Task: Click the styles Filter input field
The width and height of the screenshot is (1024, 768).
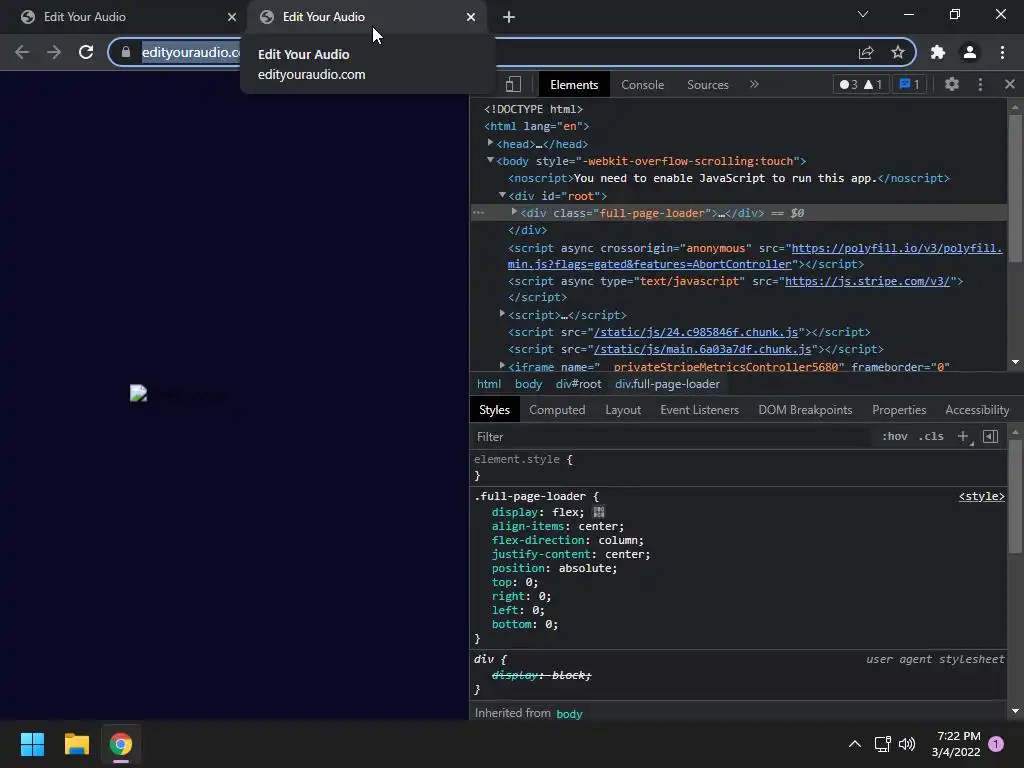Action: click(x=673, y=436)
